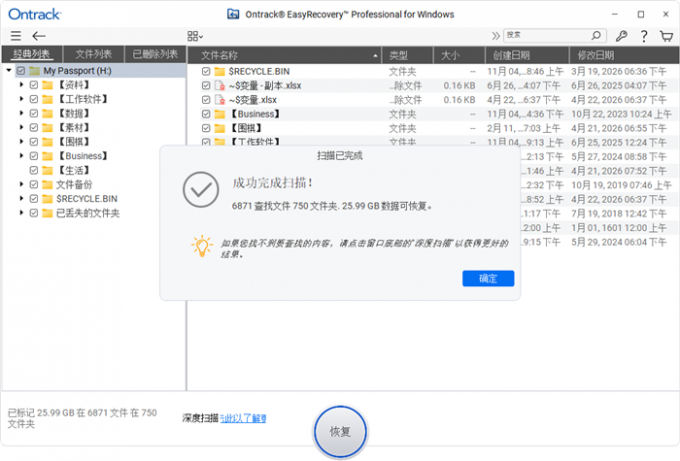Uncheck 【数据】 checkbox in tree
The height and width of the screenshot is (461, 680).
click(x=34, y=113)
